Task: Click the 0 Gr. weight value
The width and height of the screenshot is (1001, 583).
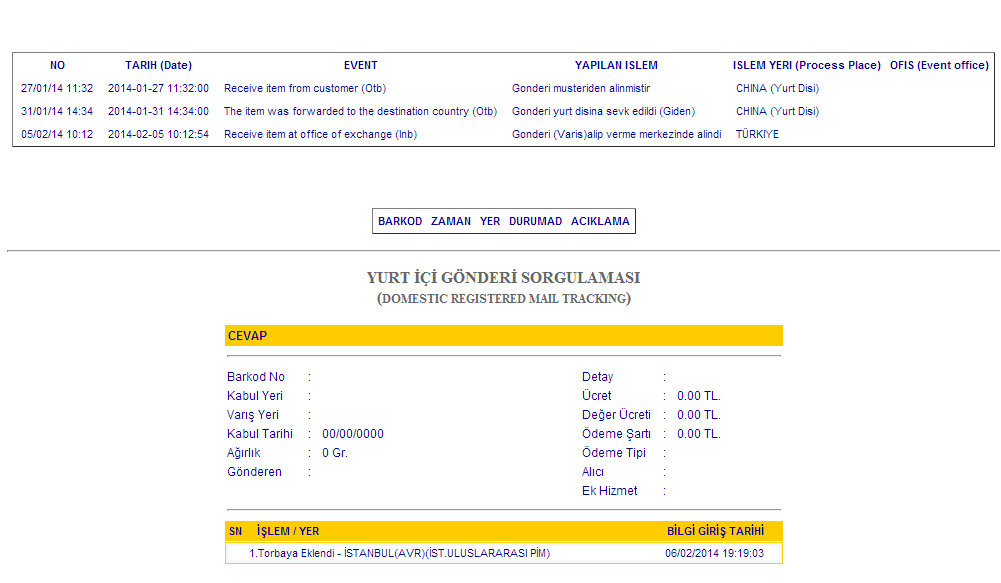Action: pos(335,453)
